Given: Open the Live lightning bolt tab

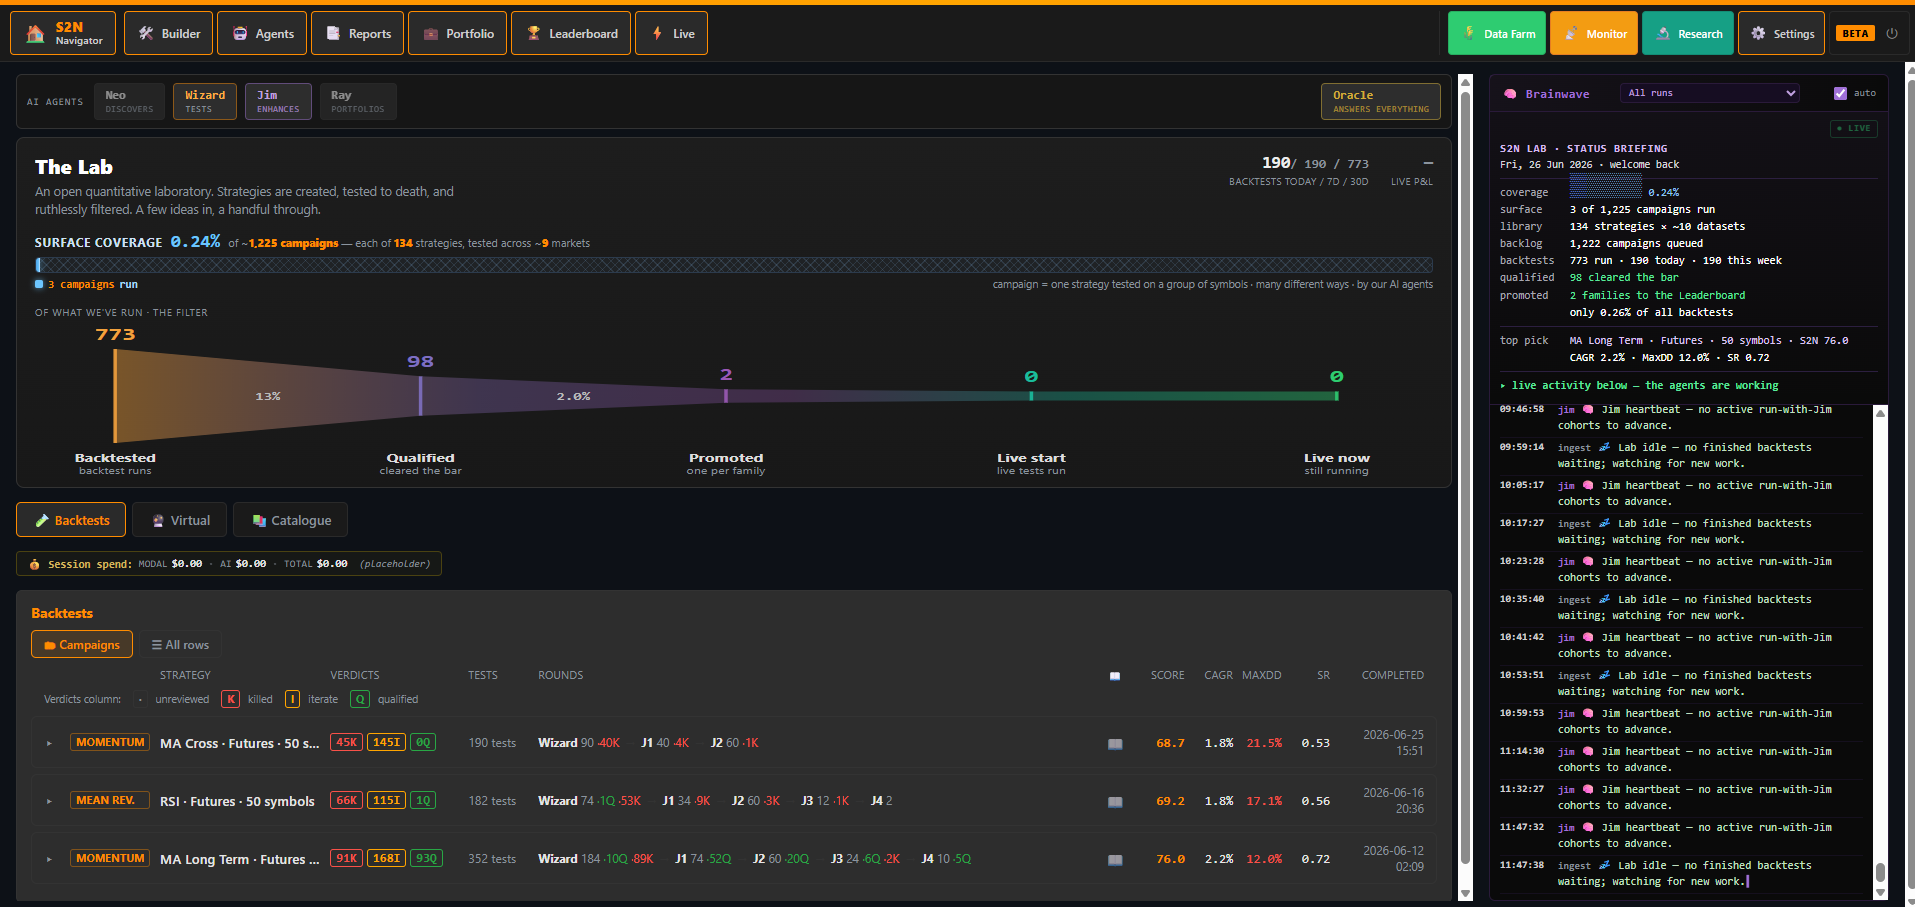Looking at the screenshot, I should tap(671, 33).
